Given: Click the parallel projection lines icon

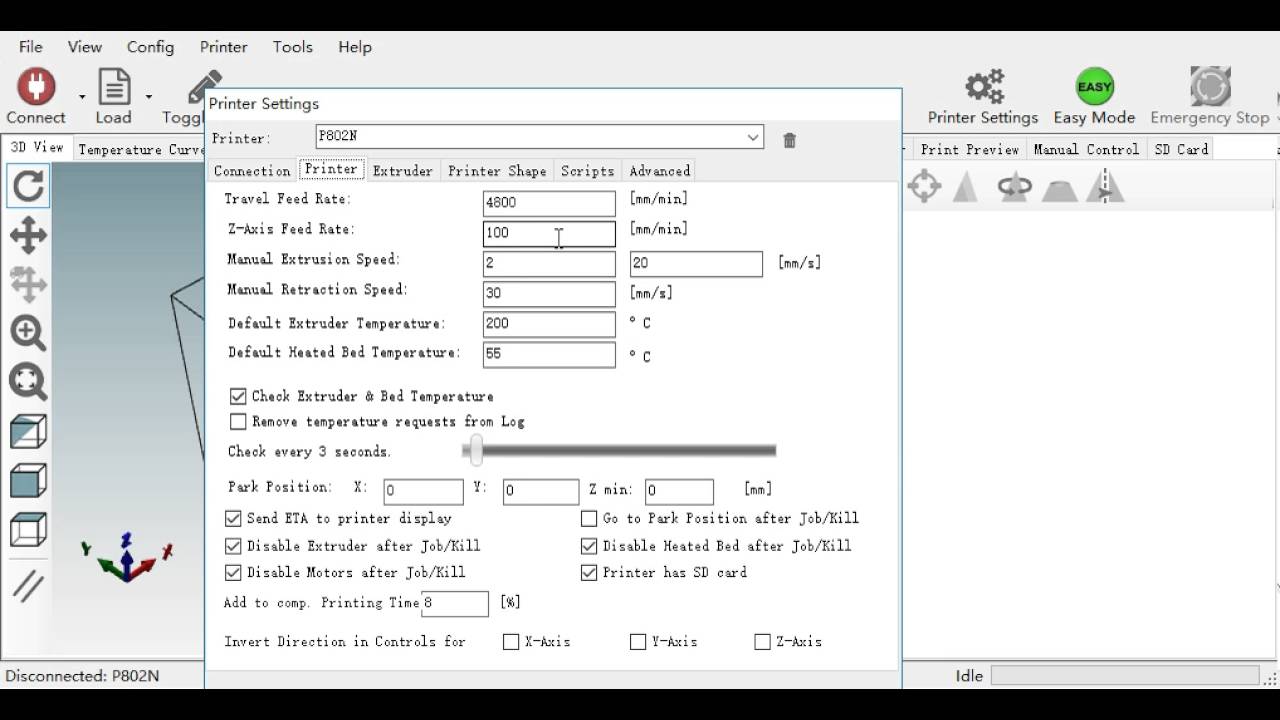Looking at the screenshot, I should click(28, 584).
